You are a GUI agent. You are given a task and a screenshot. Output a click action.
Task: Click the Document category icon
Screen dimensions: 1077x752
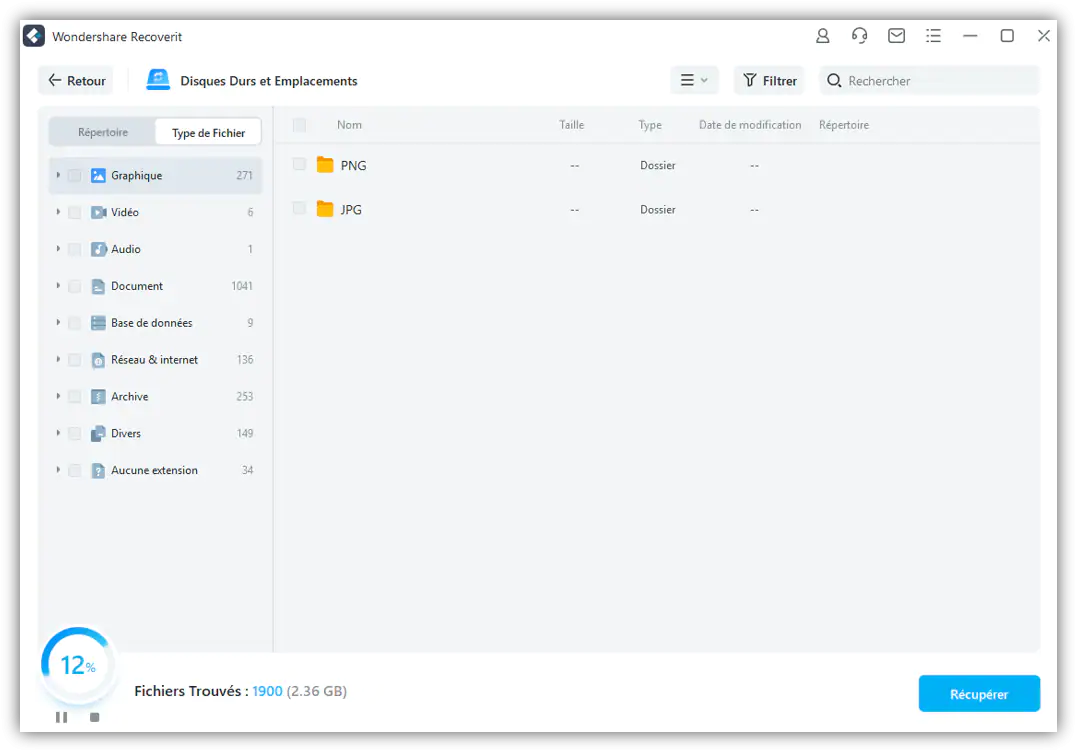coord(98,286)
